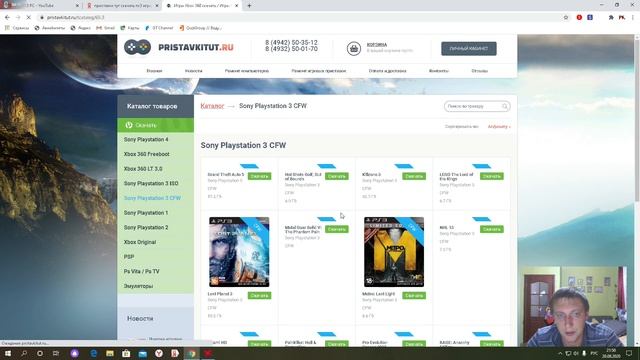Click the Pristavkitut gamepad logo
The width and height of the screenshot is (640, 360).
[x=137, y=47]
